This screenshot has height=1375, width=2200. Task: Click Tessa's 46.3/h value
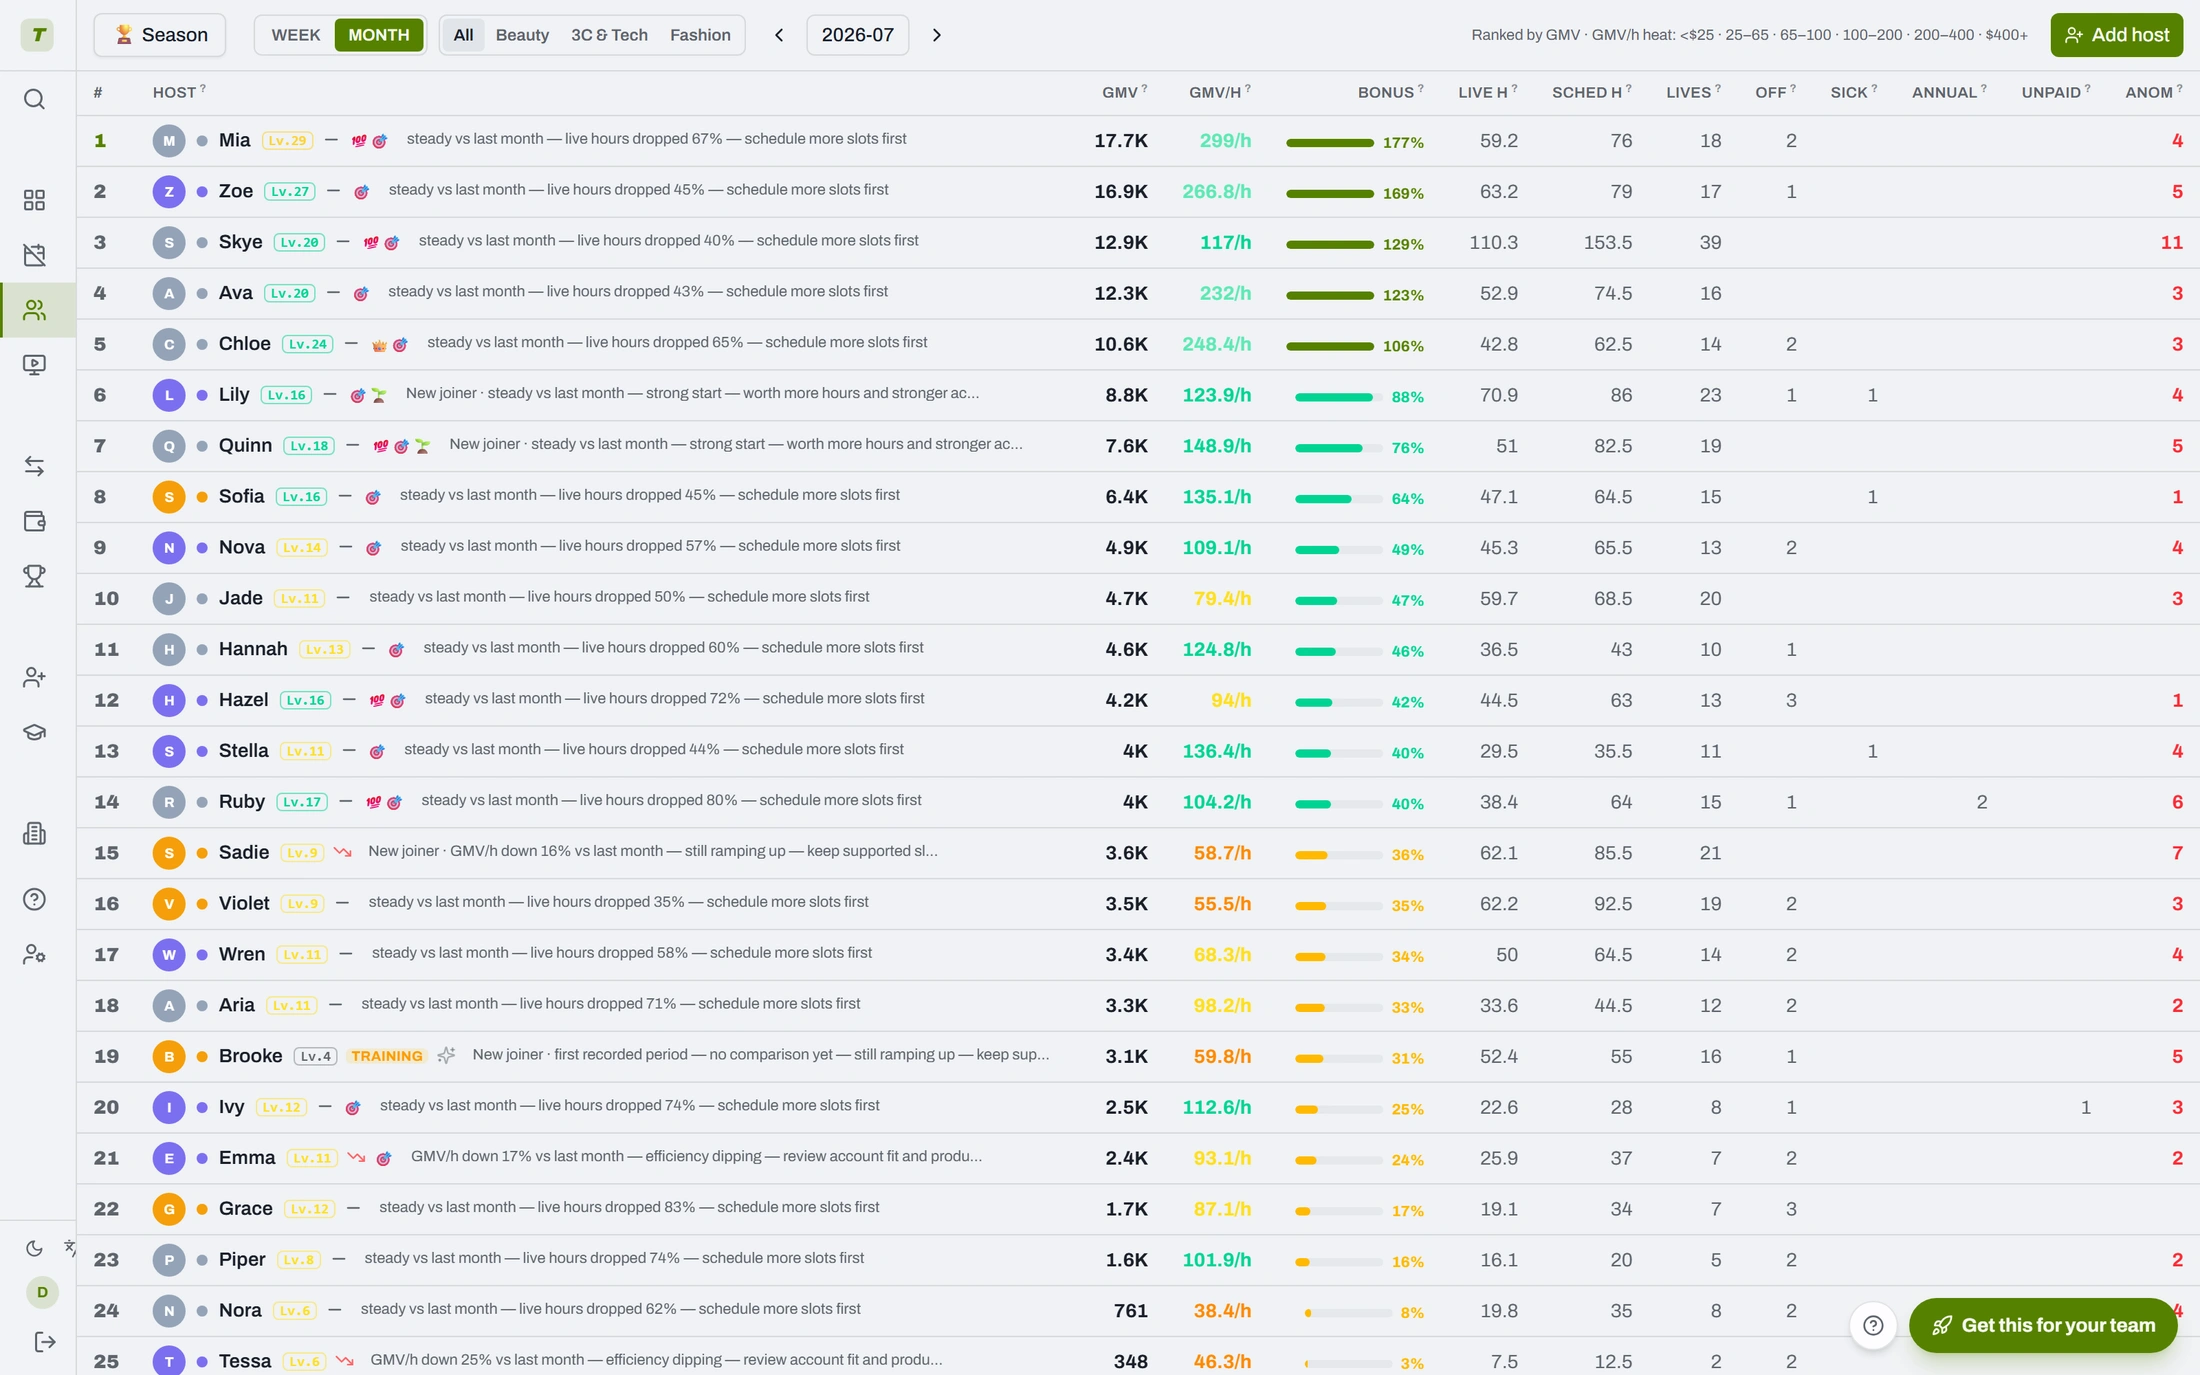[1222, 1361]
